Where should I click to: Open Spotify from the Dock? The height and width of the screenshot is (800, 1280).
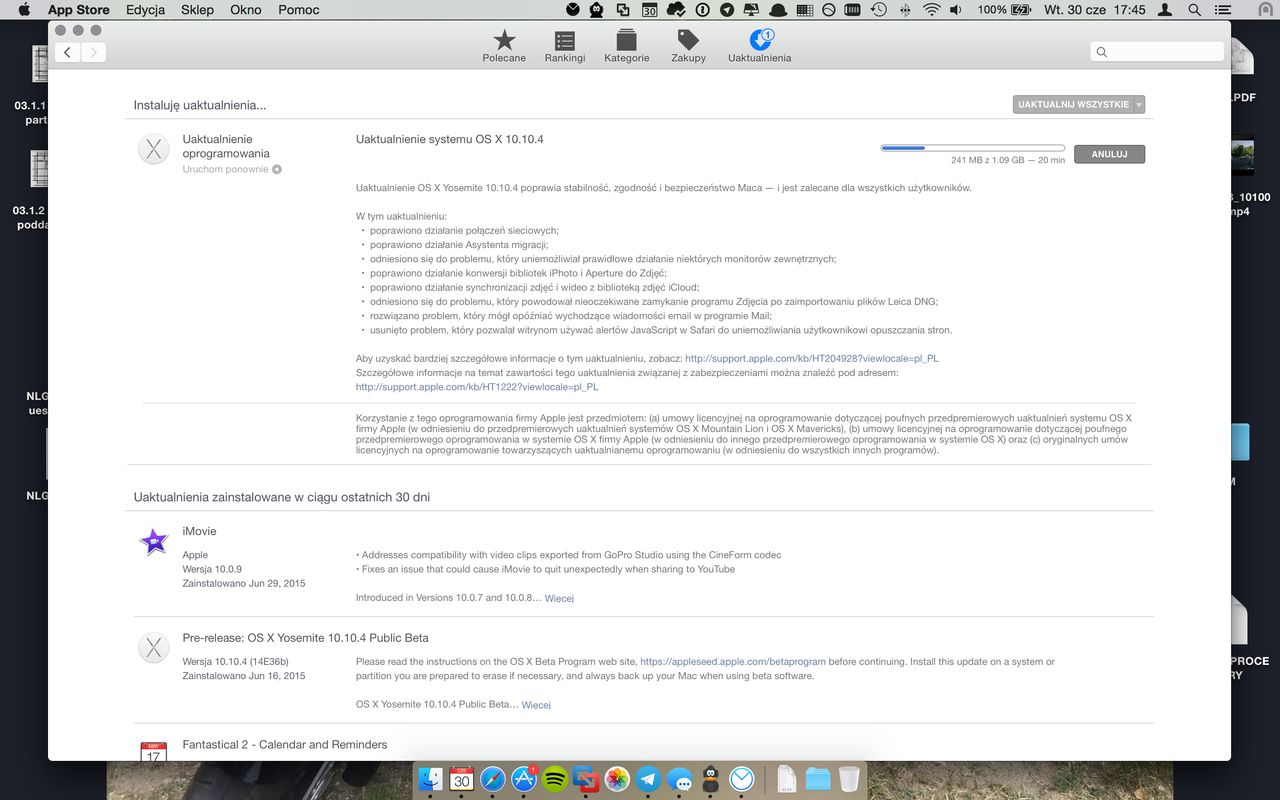[x=555, y=779]
